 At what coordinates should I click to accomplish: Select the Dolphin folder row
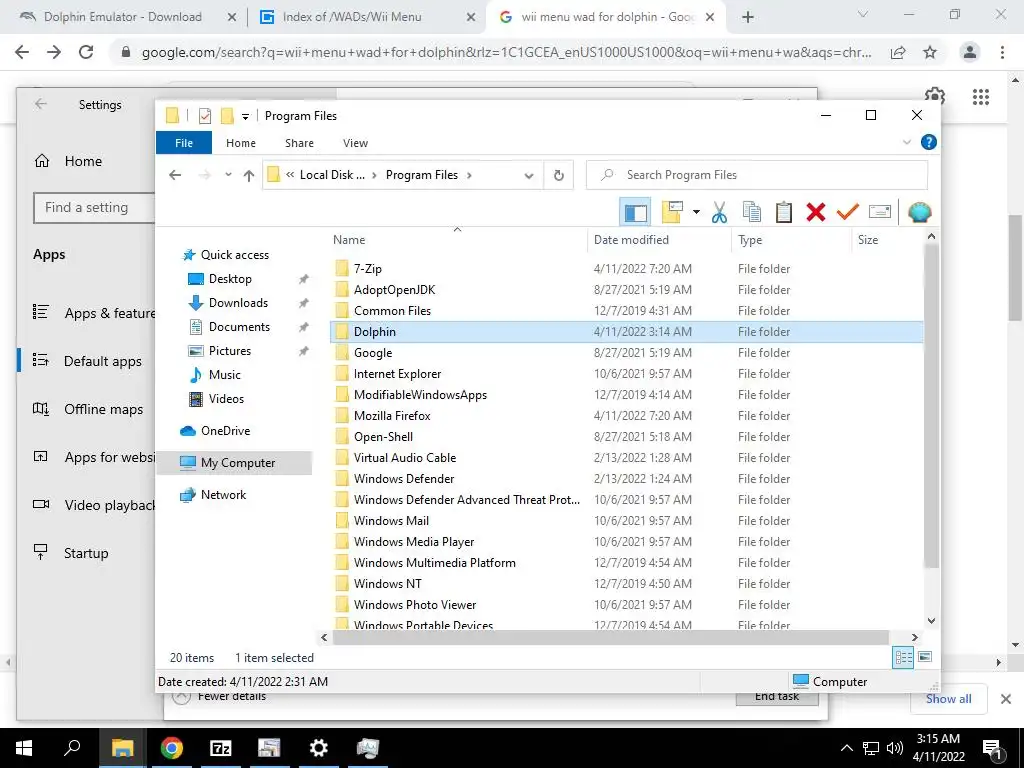[x=626, y=332]
